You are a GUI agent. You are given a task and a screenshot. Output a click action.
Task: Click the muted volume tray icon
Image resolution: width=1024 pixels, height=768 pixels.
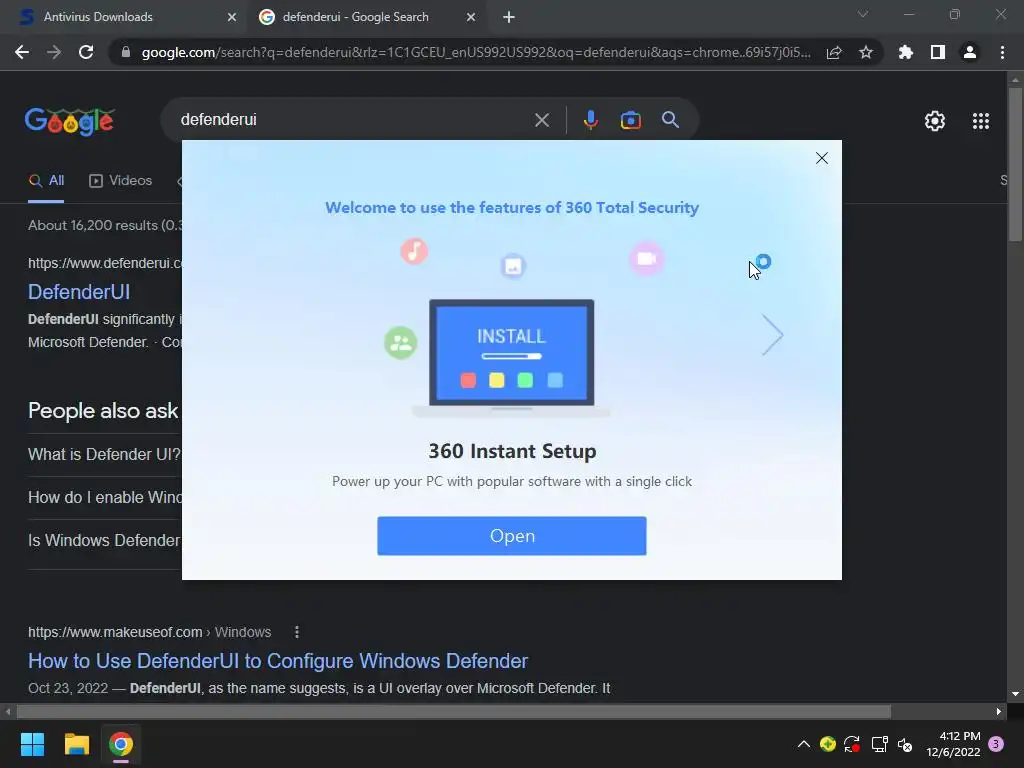(x=904, y=744)
